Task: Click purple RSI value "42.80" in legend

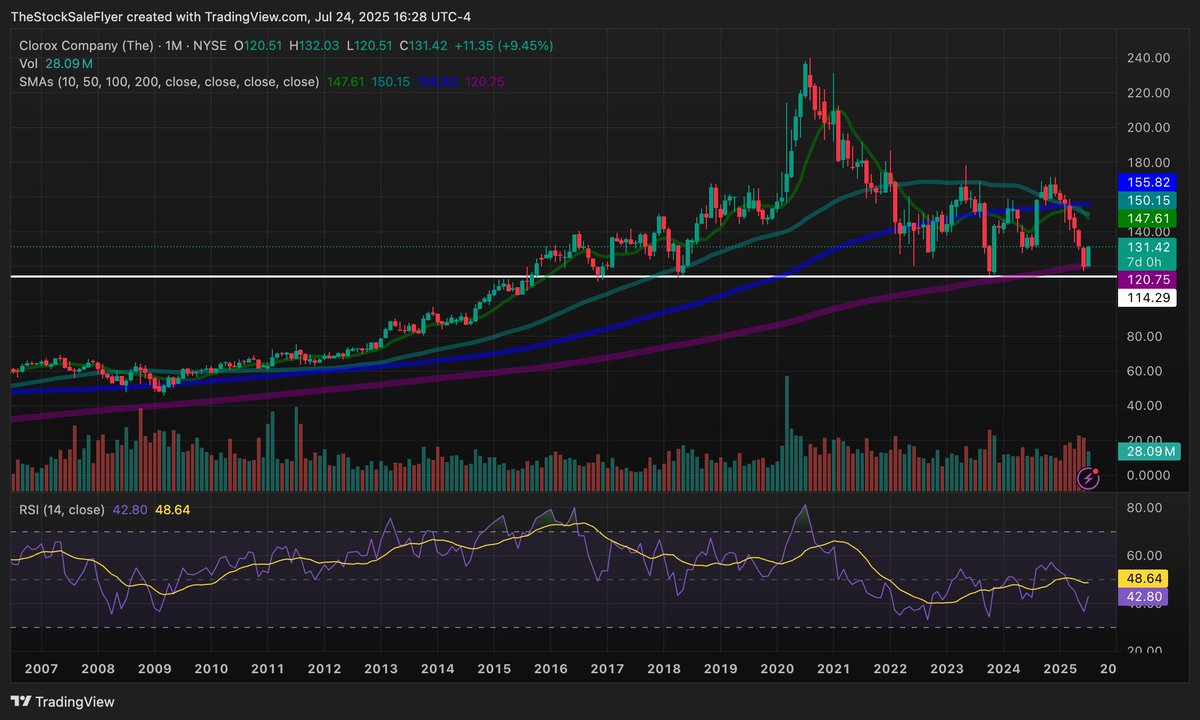Action: (130, 510)
